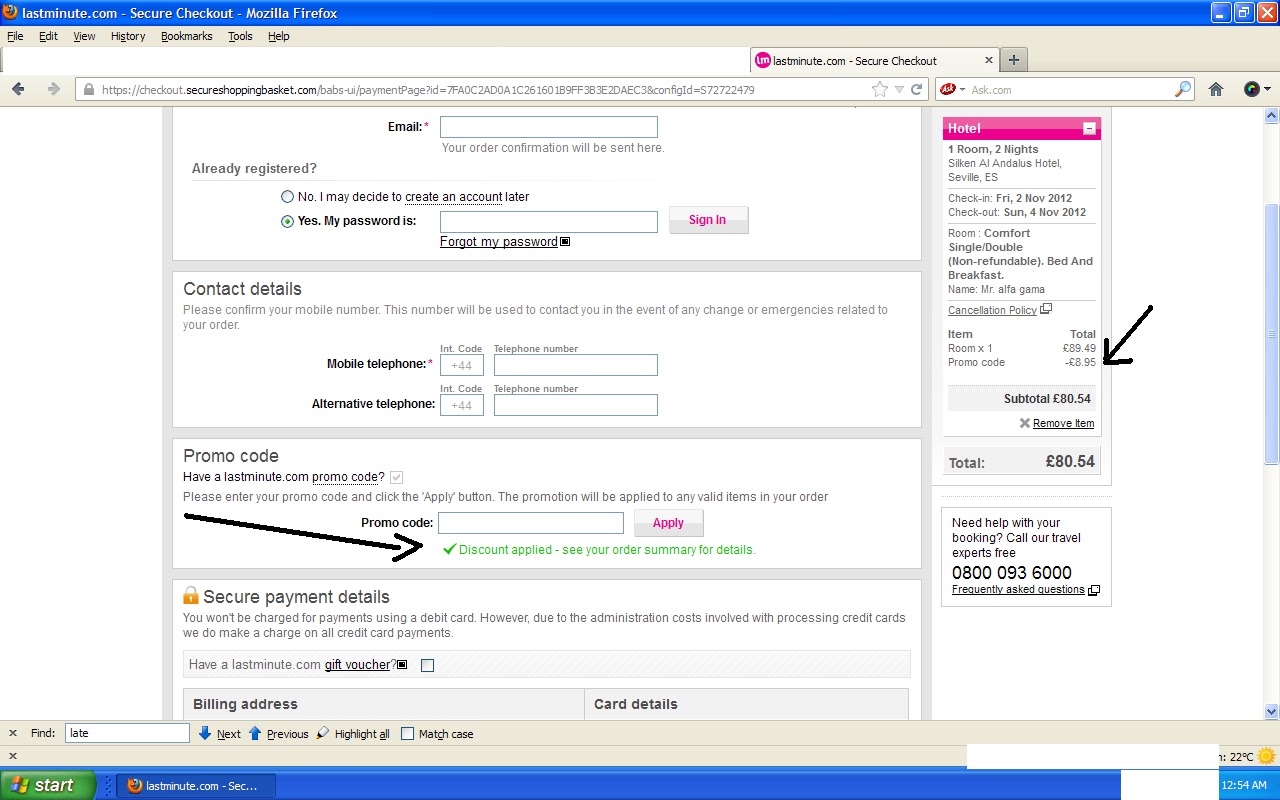Click the Sign In button

(708, 220)
